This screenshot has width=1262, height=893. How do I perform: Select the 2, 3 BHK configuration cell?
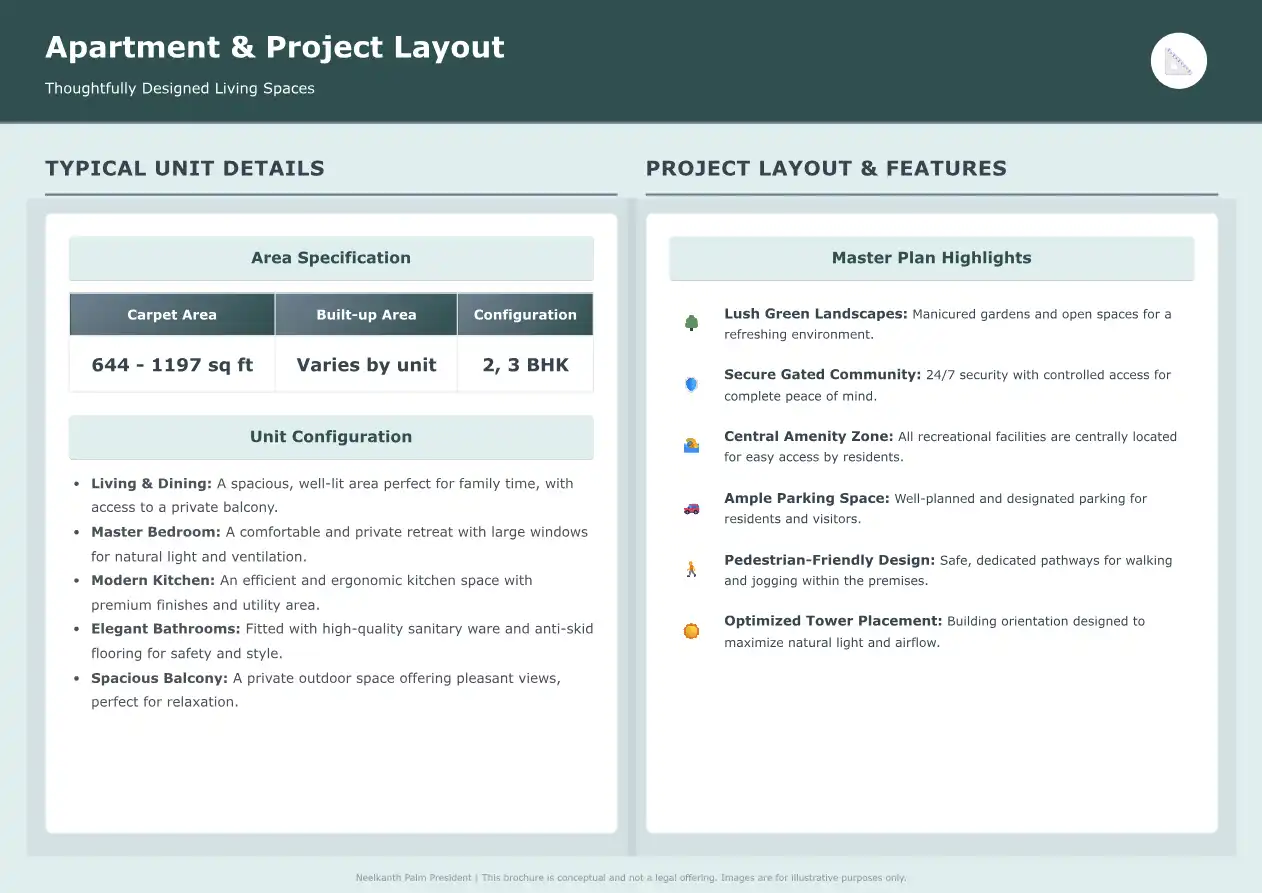click(525, 365)
